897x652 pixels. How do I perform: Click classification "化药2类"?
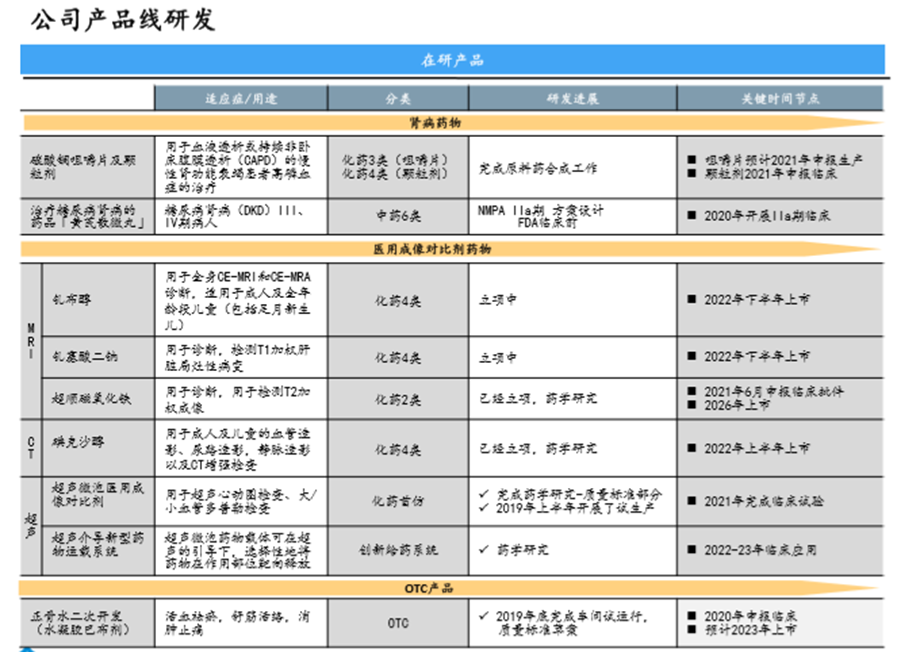[x=398, y=399]
